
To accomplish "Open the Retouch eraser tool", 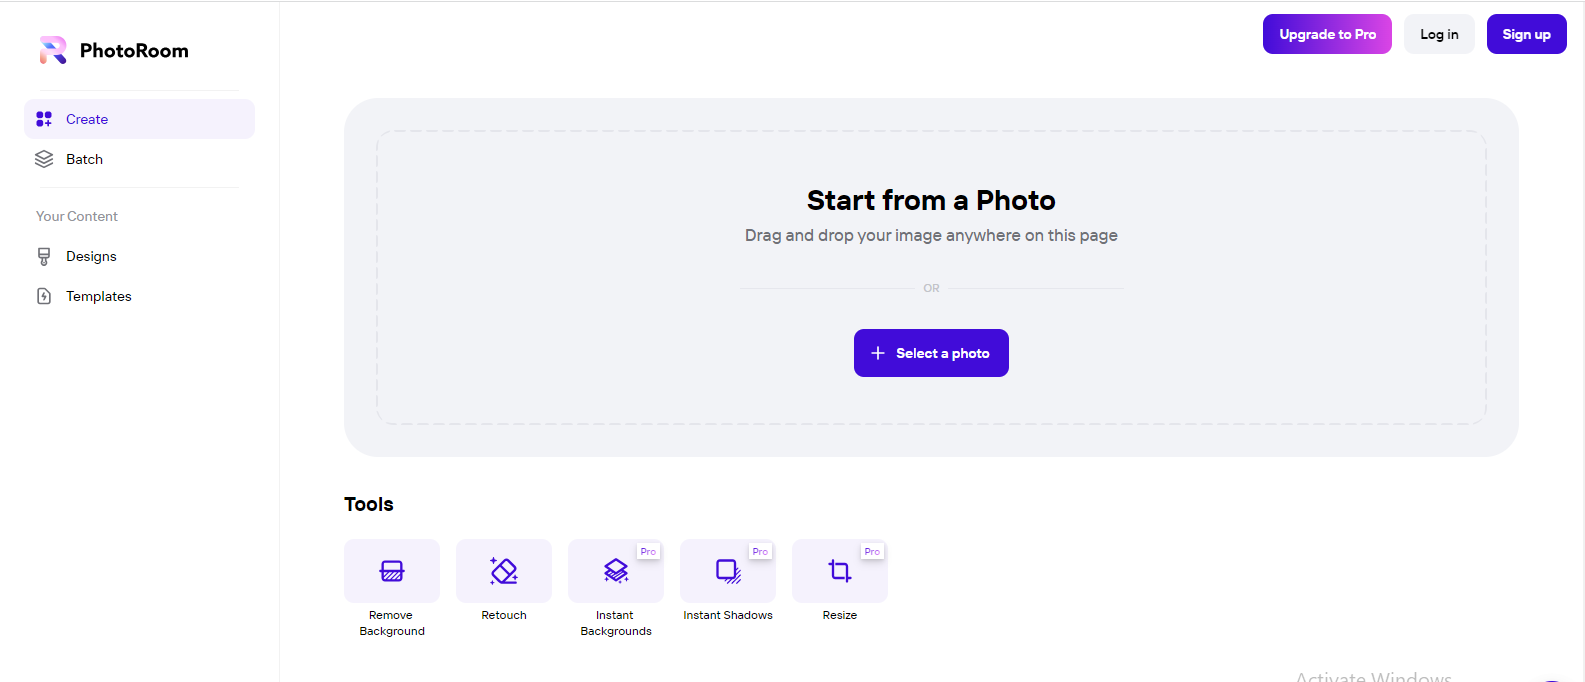I will tap(504, 571).
